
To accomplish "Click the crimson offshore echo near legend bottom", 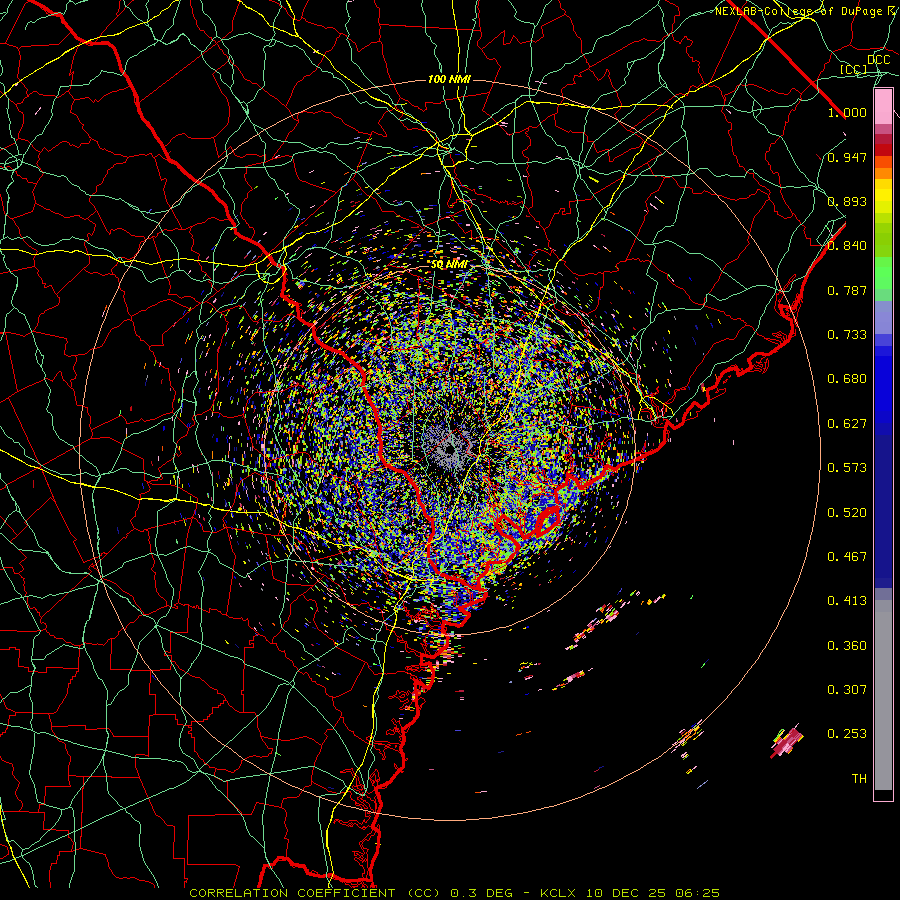I will click(x=786, y=741).
